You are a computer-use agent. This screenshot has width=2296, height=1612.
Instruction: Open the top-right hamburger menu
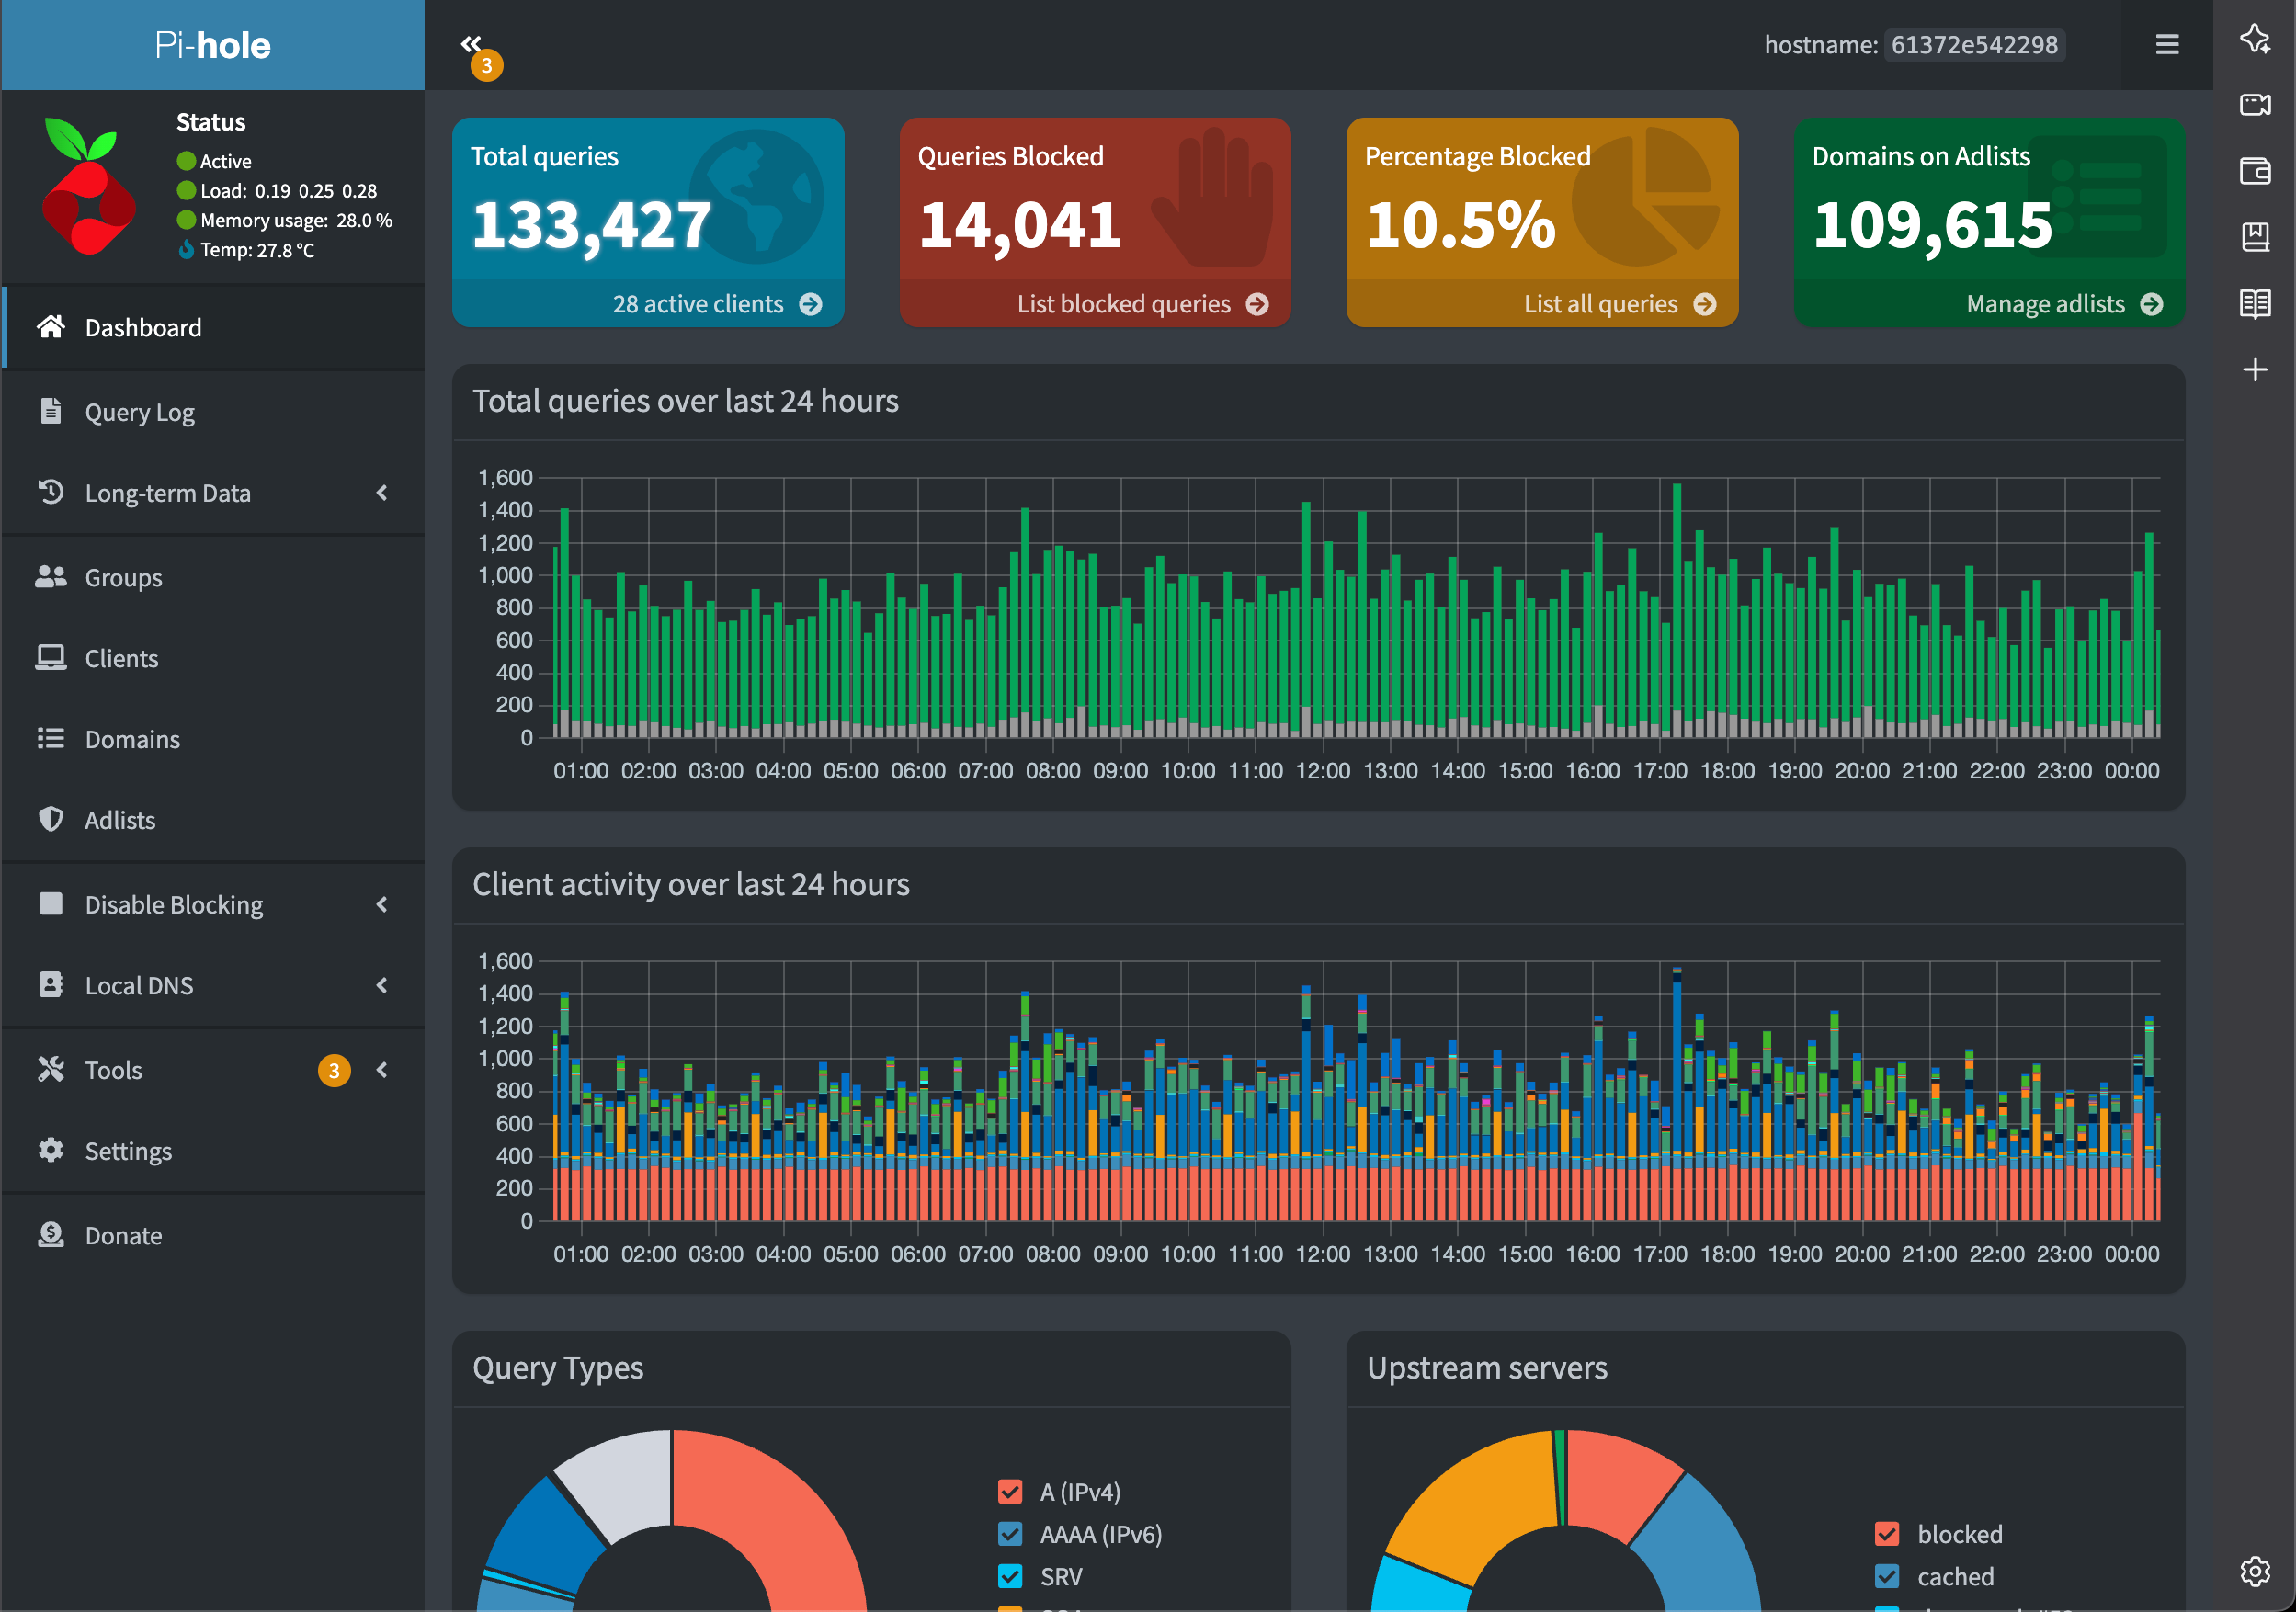(2166, 44)
